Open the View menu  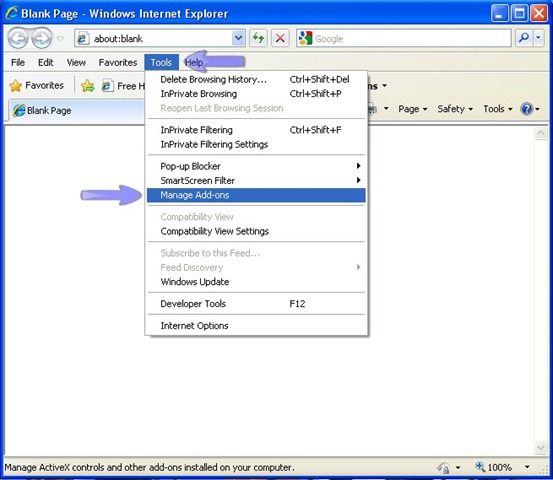[x=76, y=62]
